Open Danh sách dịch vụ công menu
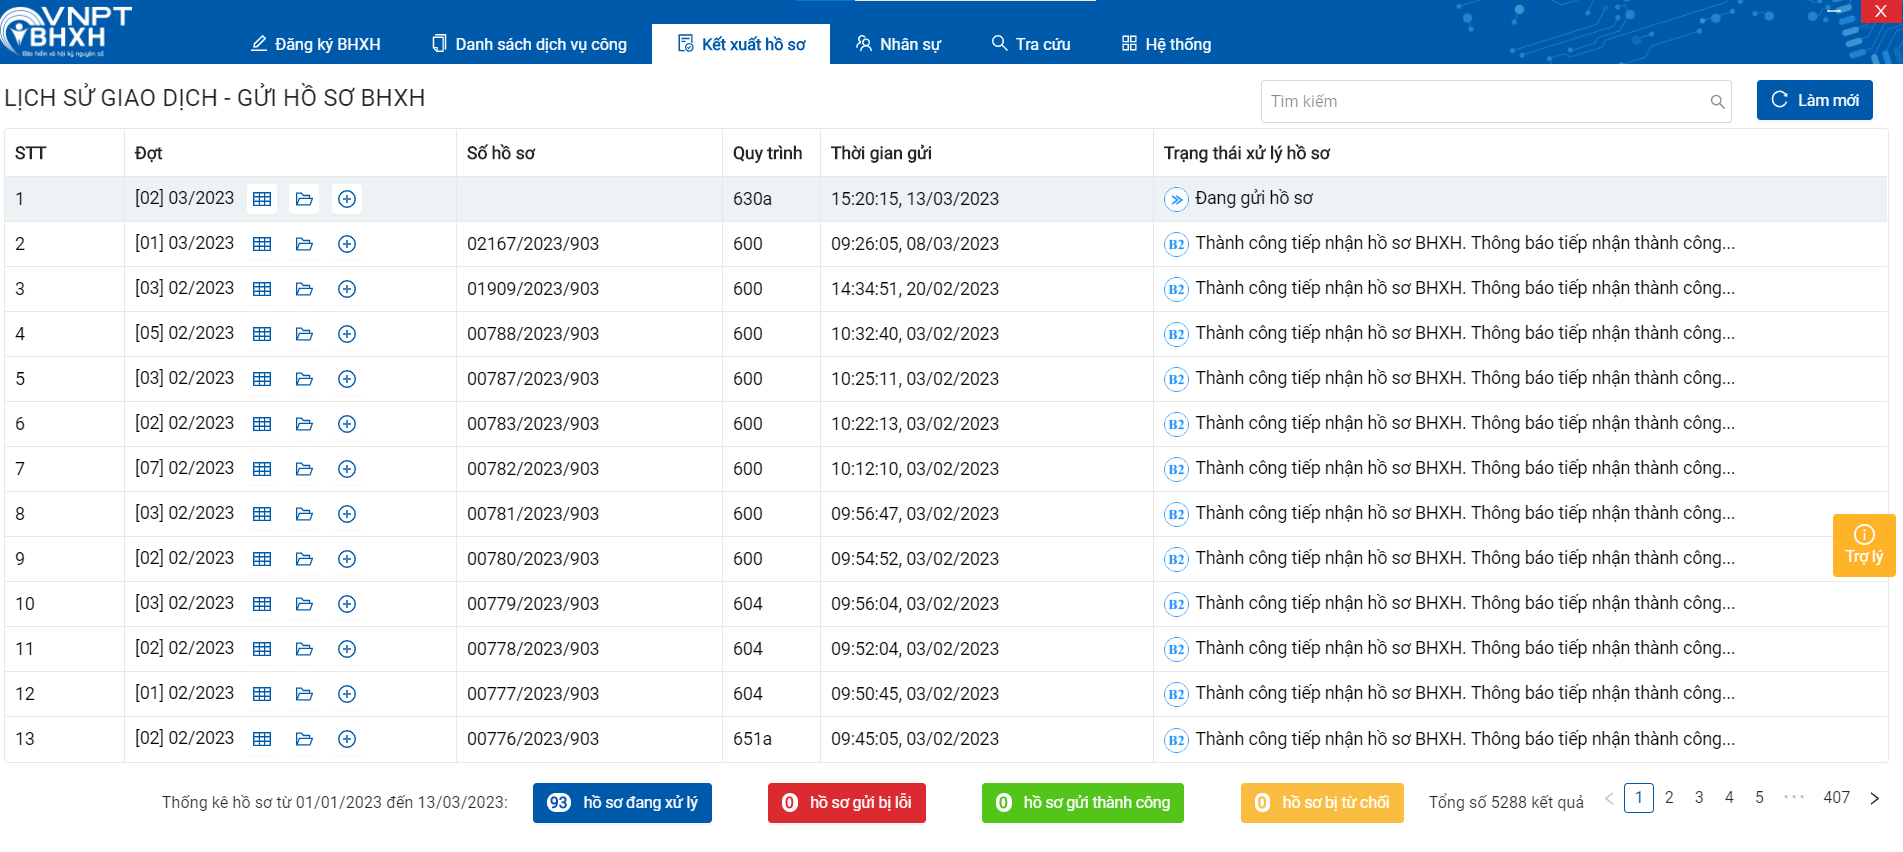 tap(529, 44)
